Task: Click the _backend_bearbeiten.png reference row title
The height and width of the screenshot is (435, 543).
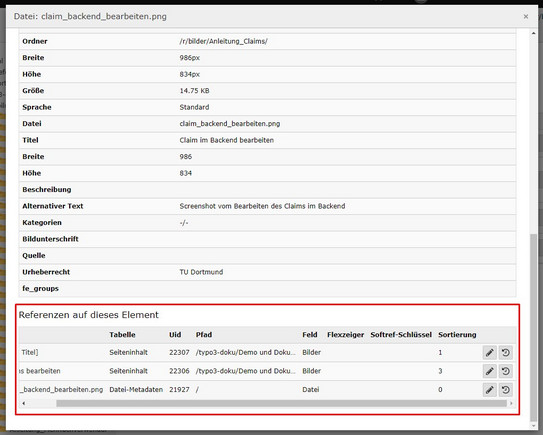Action: tap(61, 390)
